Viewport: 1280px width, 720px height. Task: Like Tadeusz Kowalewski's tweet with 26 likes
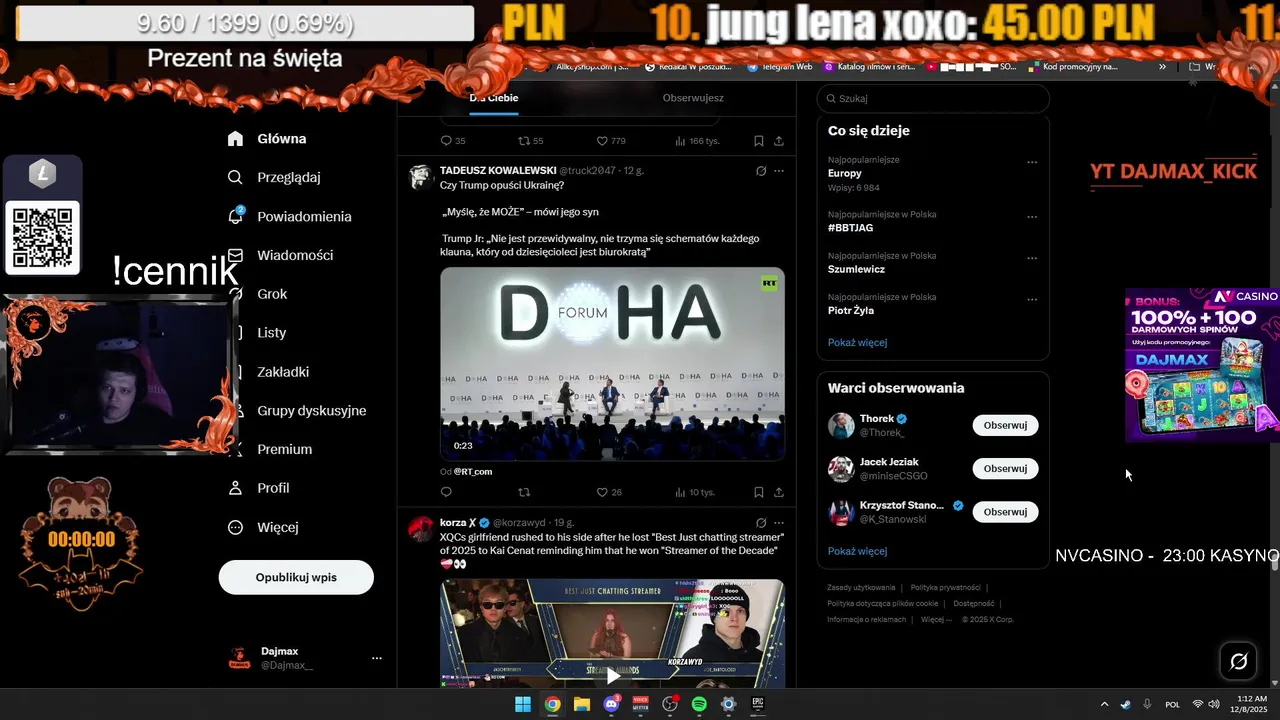pos(602,492)
